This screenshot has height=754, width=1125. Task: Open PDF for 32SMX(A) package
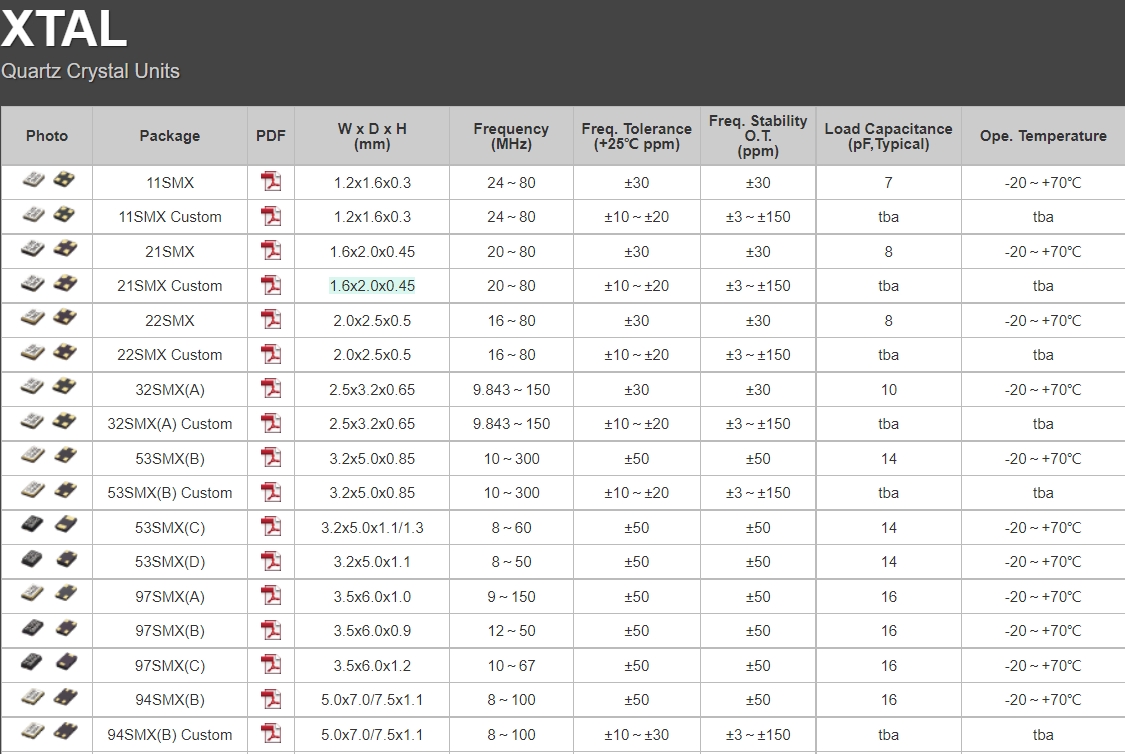(x=271, y=389)
